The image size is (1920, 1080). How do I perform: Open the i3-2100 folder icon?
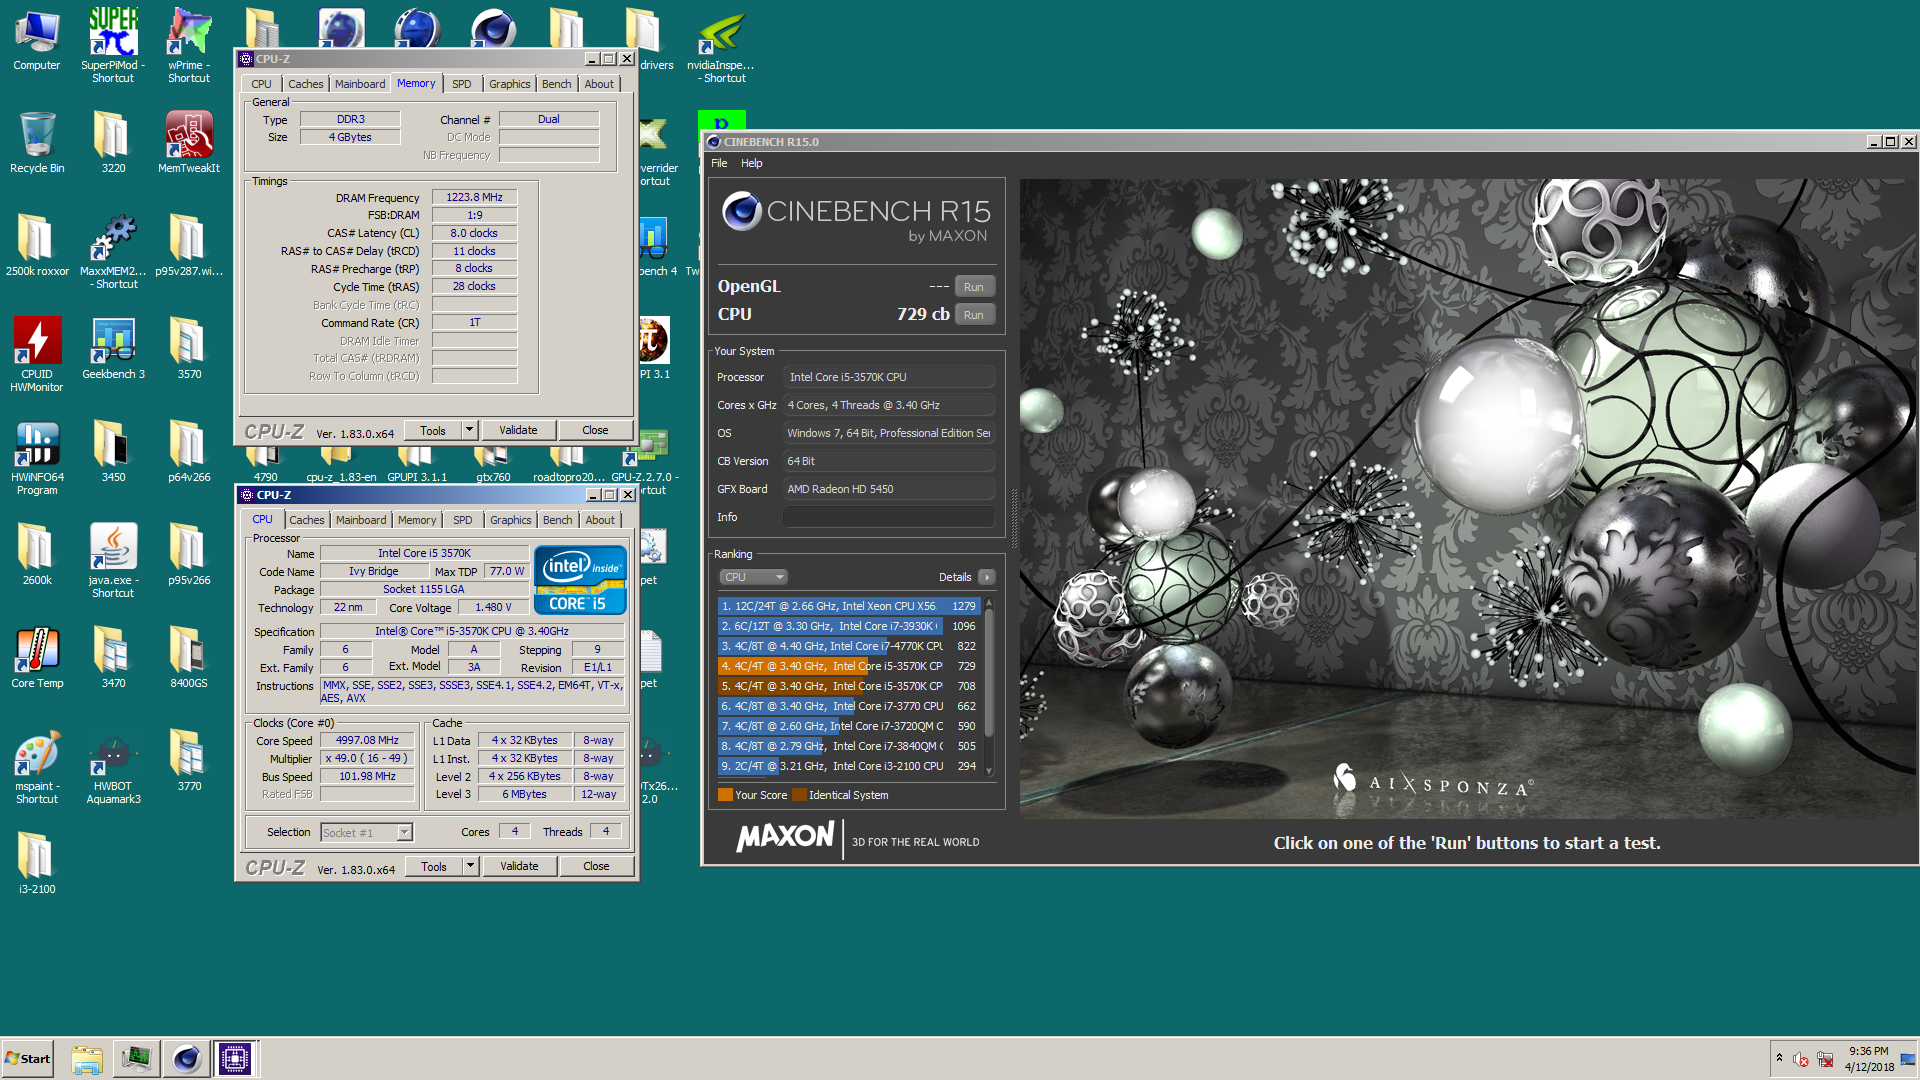37,864
